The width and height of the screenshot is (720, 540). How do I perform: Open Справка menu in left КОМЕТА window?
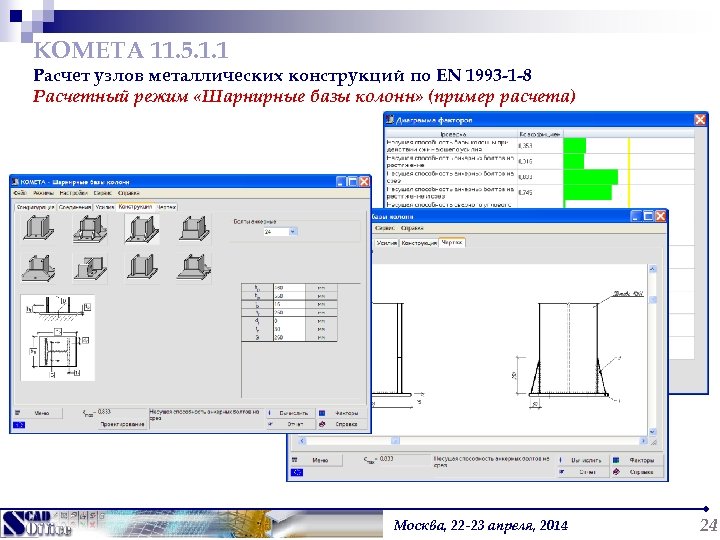(x=129, y=193)
